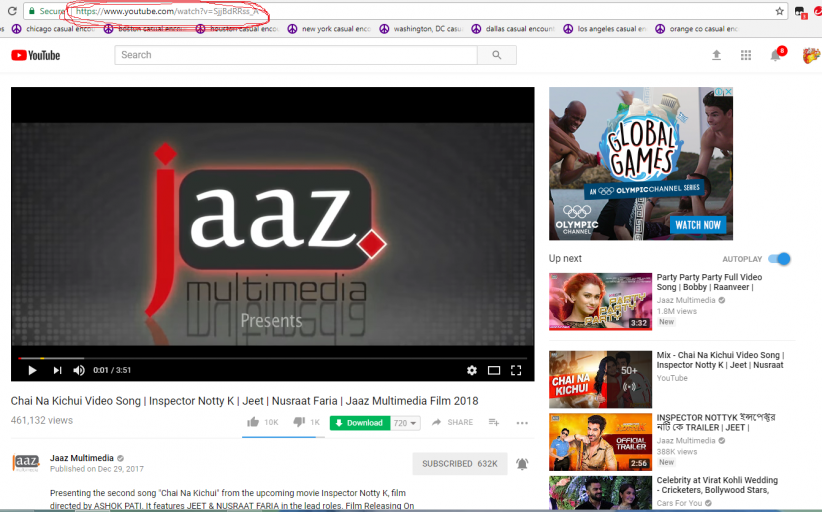The width and height of the screenshot is (822, 512).
Task: Switch to theater mode view
Action: click(x=494, y=370)
